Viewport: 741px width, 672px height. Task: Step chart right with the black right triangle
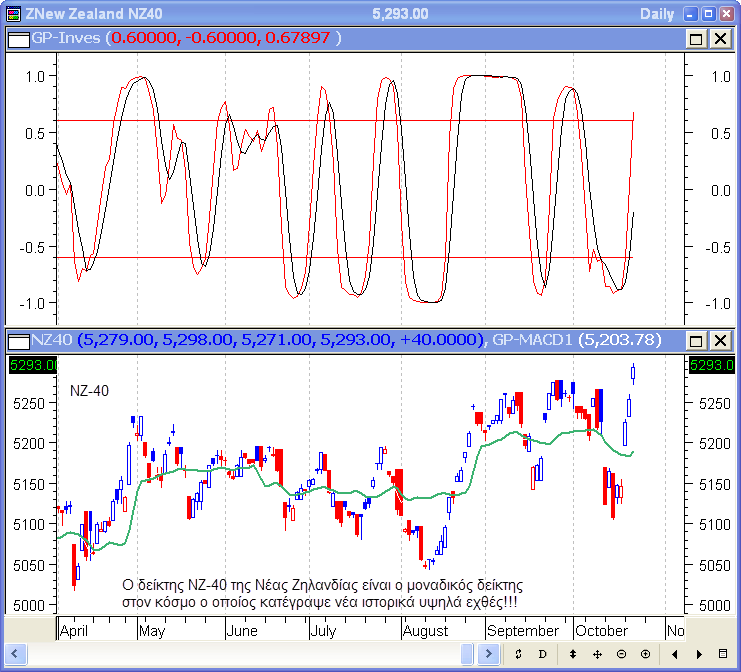(x=698, y=654)
